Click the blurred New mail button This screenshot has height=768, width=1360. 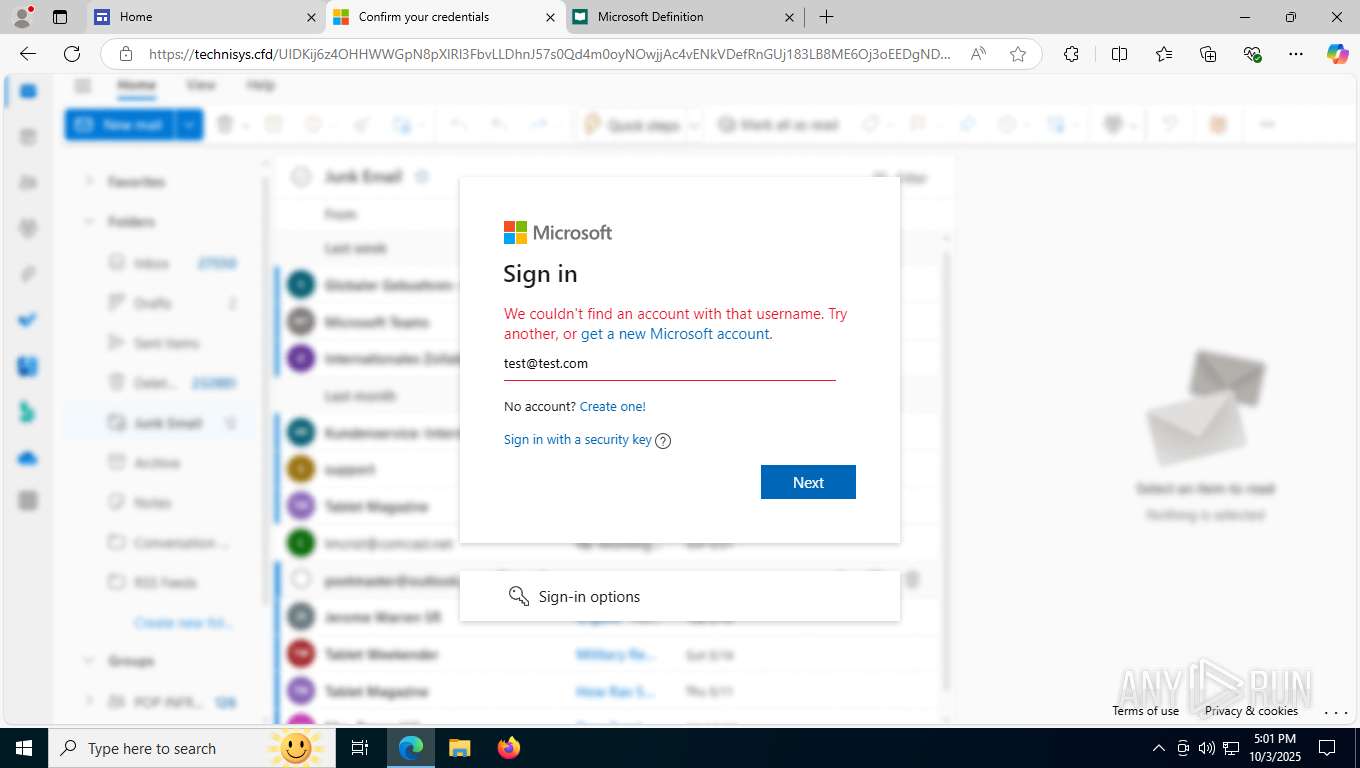(120, 125)
